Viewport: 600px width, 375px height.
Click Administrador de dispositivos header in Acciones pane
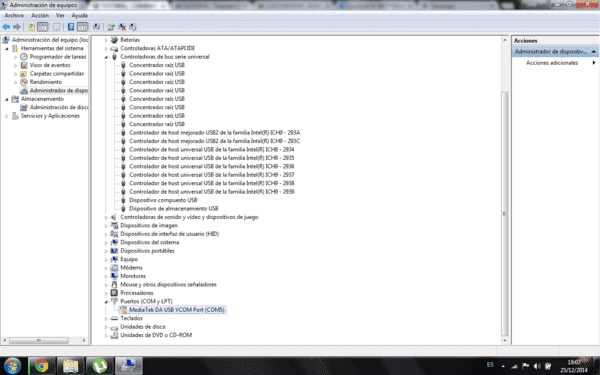pos(555,51)
